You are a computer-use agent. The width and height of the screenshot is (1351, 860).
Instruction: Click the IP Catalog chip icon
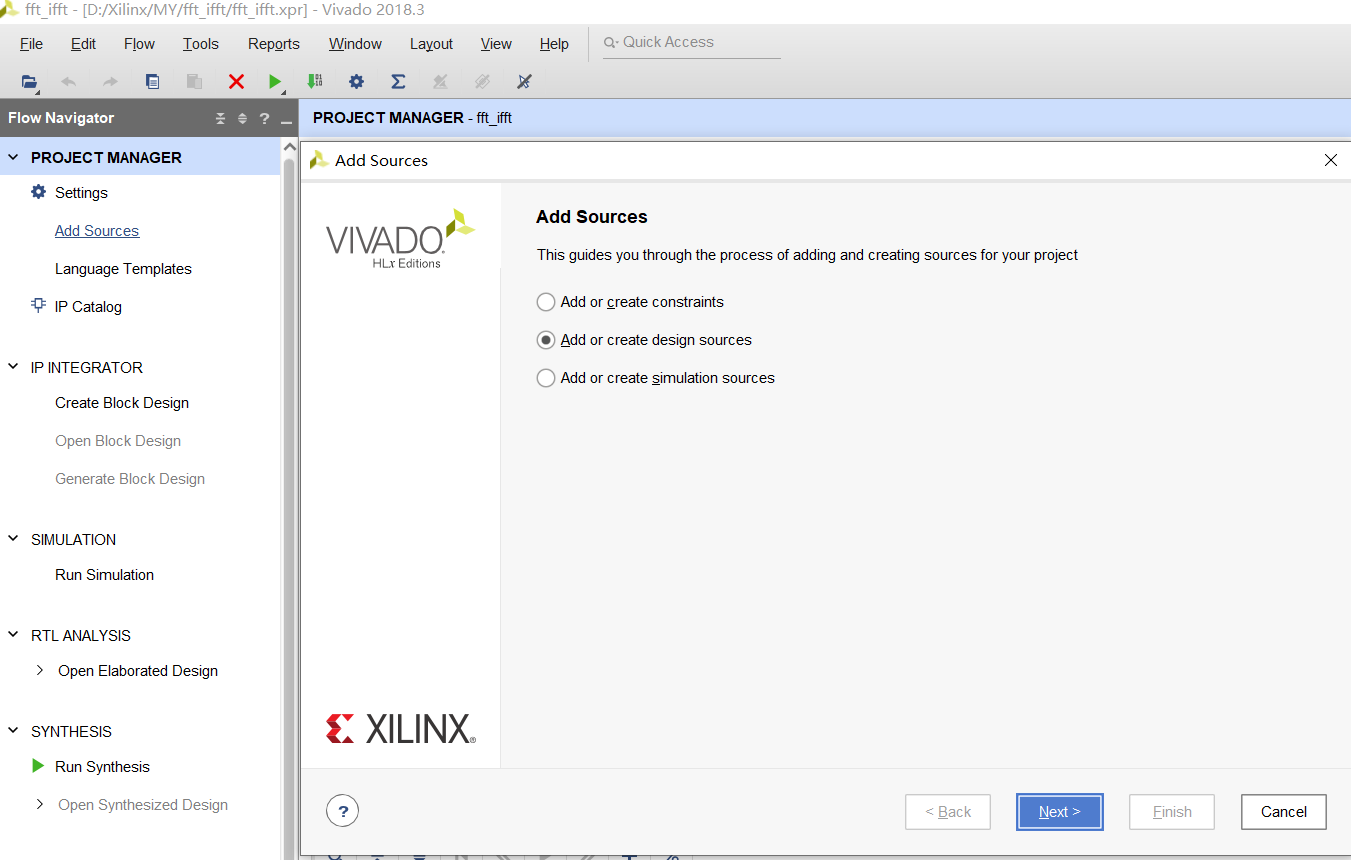tap(39, 306)
